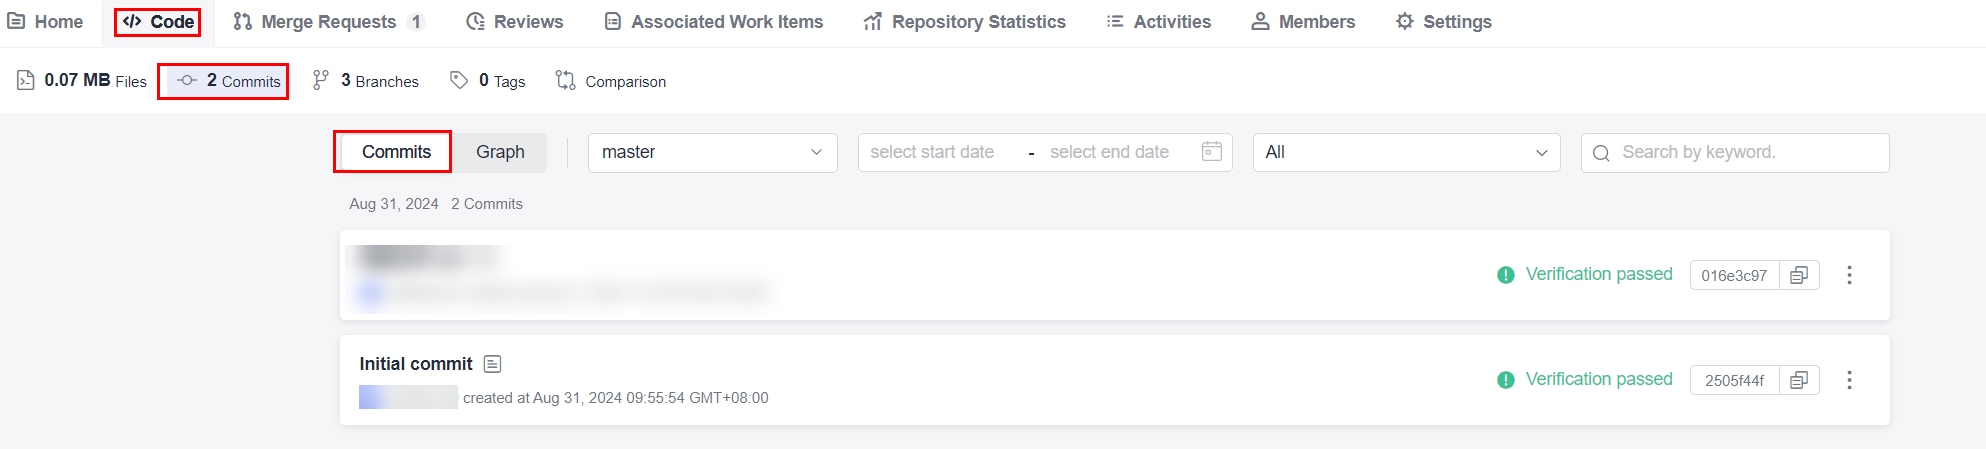Expand the master branch dropdown
This screenshot has height=449, width=1986.
pyautogui.click(x=712, y=152)
